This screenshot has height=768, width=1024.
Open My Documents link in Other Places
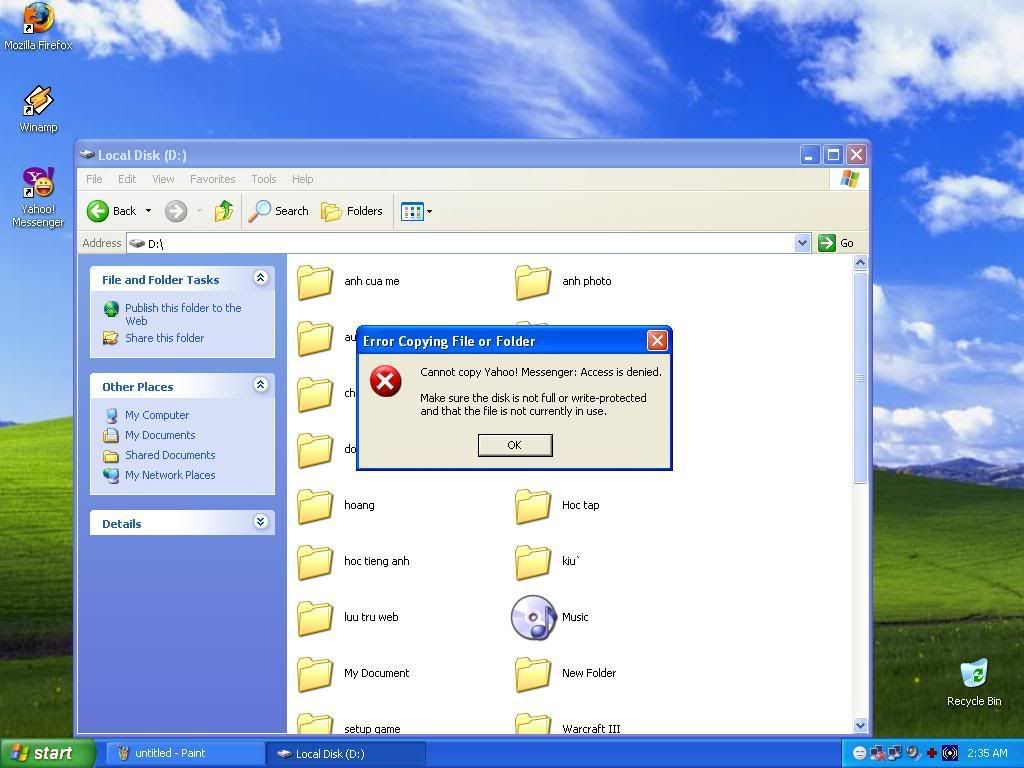tap(160, 435)
